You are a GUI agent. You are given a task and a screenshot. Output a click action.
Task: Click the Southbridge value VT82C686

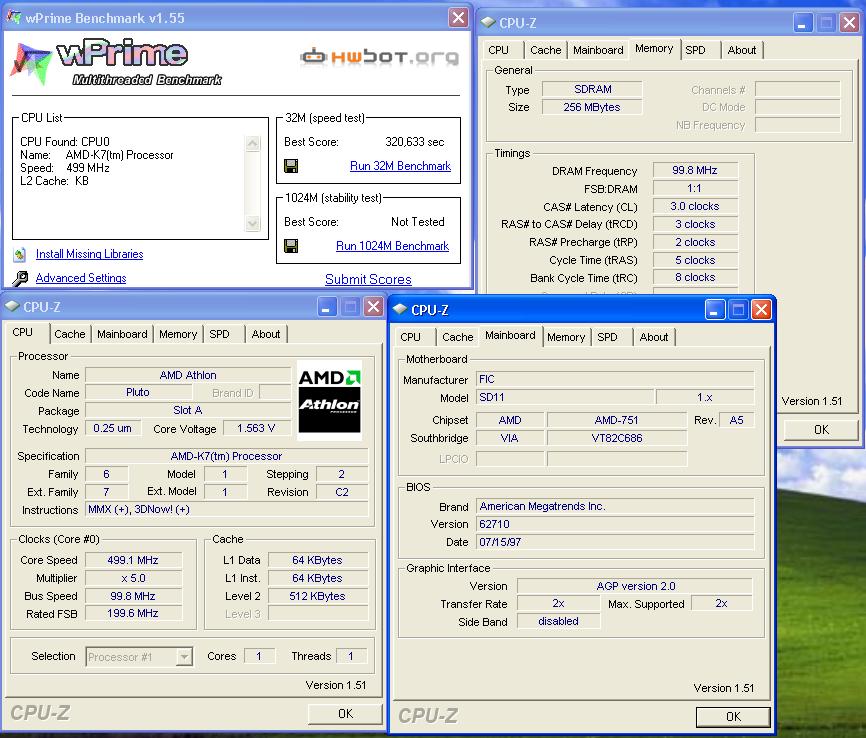point(617,438)
